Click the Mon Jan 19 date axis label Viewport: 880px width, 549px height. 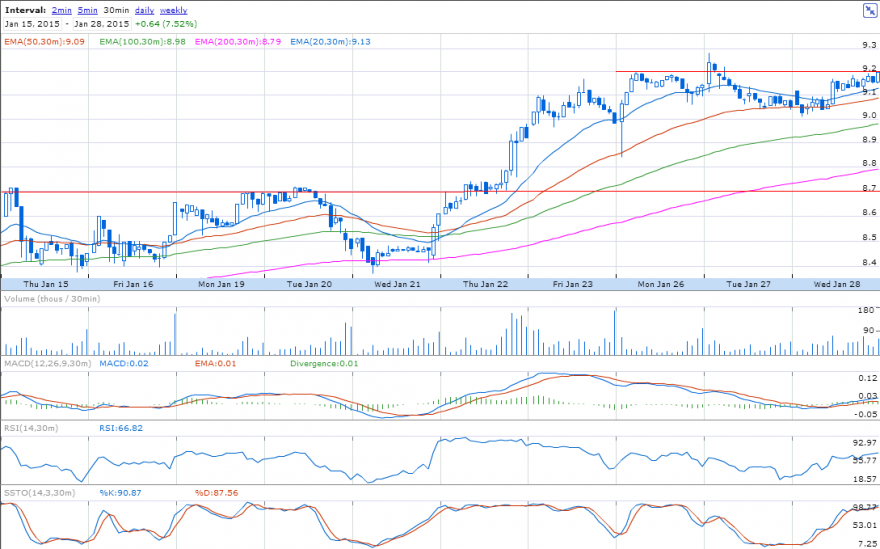[x=221, y=284]
